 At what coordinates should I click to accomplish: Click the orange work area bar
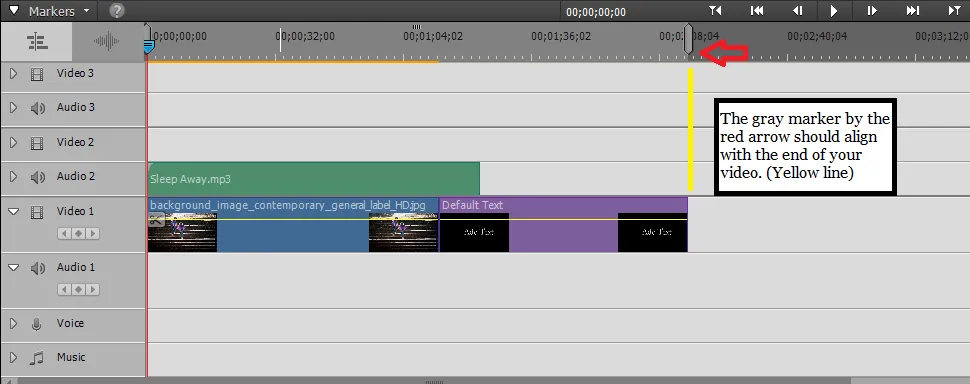coord(293,61)
